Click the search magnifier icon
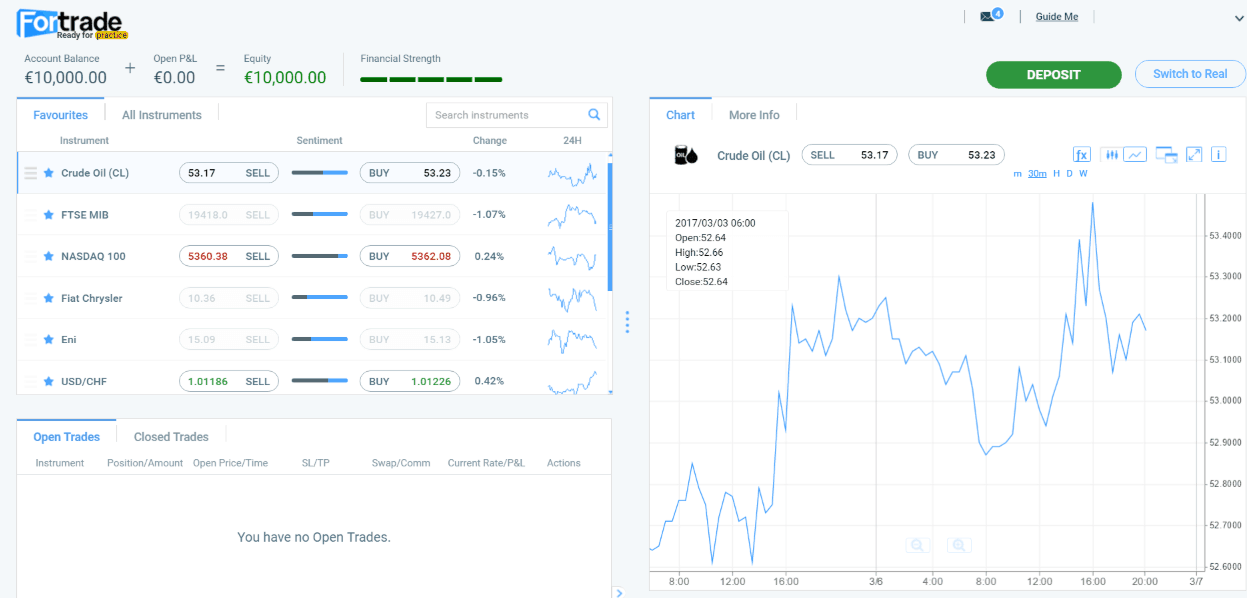The width and height of the screenshot is (1247, 598). pyautogui.click(x=594, y=115)
